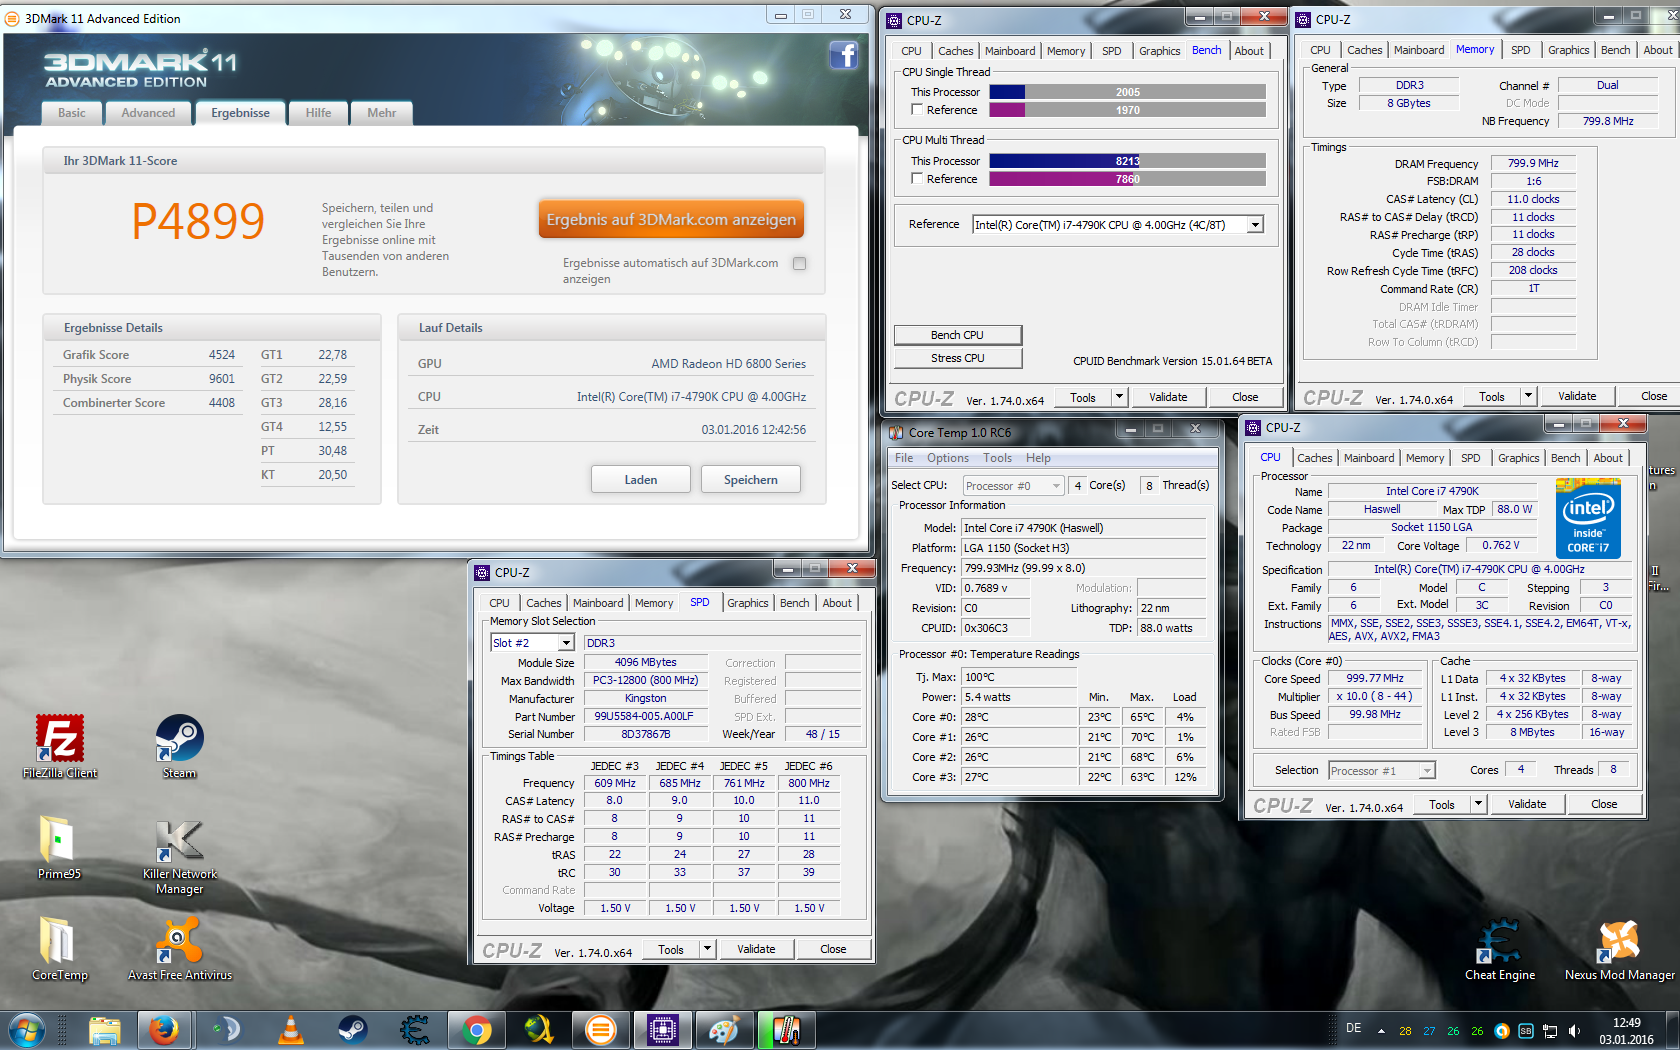Show hidden system tray icons
1680x1050 pixels.
[1381, 1031]
